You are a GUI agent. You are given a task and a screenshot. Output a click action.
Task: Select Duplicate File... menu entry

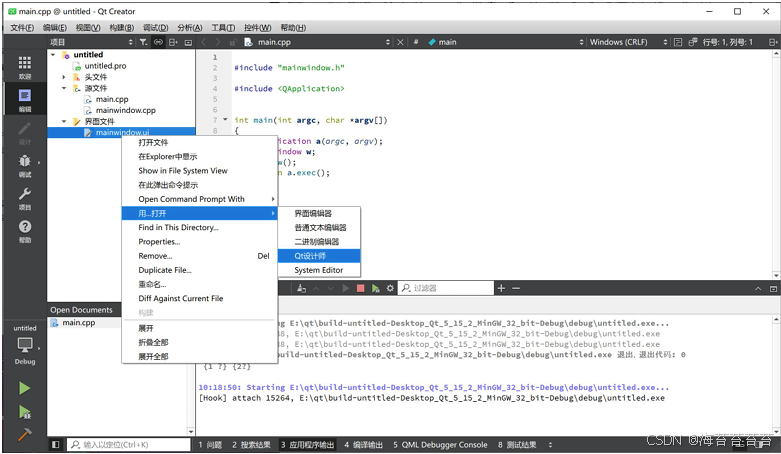pyautogui.click(x=199, y=270)
